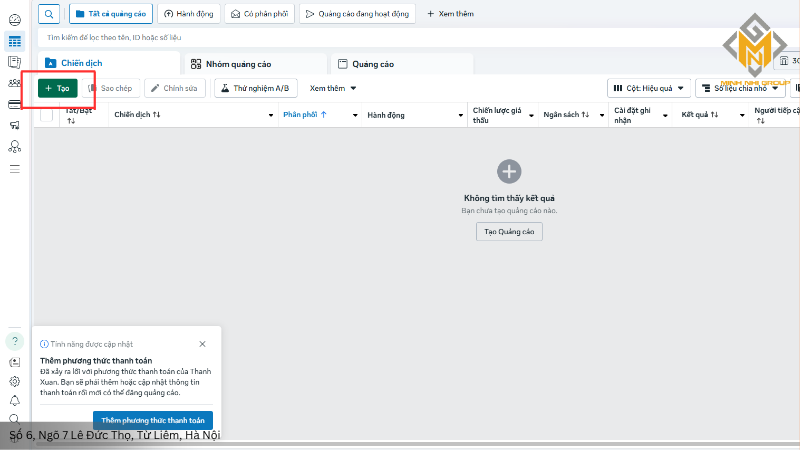Open the 'Số liệu chia nhỏ' breakdown dropdown
Screen dimensions: 800x450
(740, 88)
